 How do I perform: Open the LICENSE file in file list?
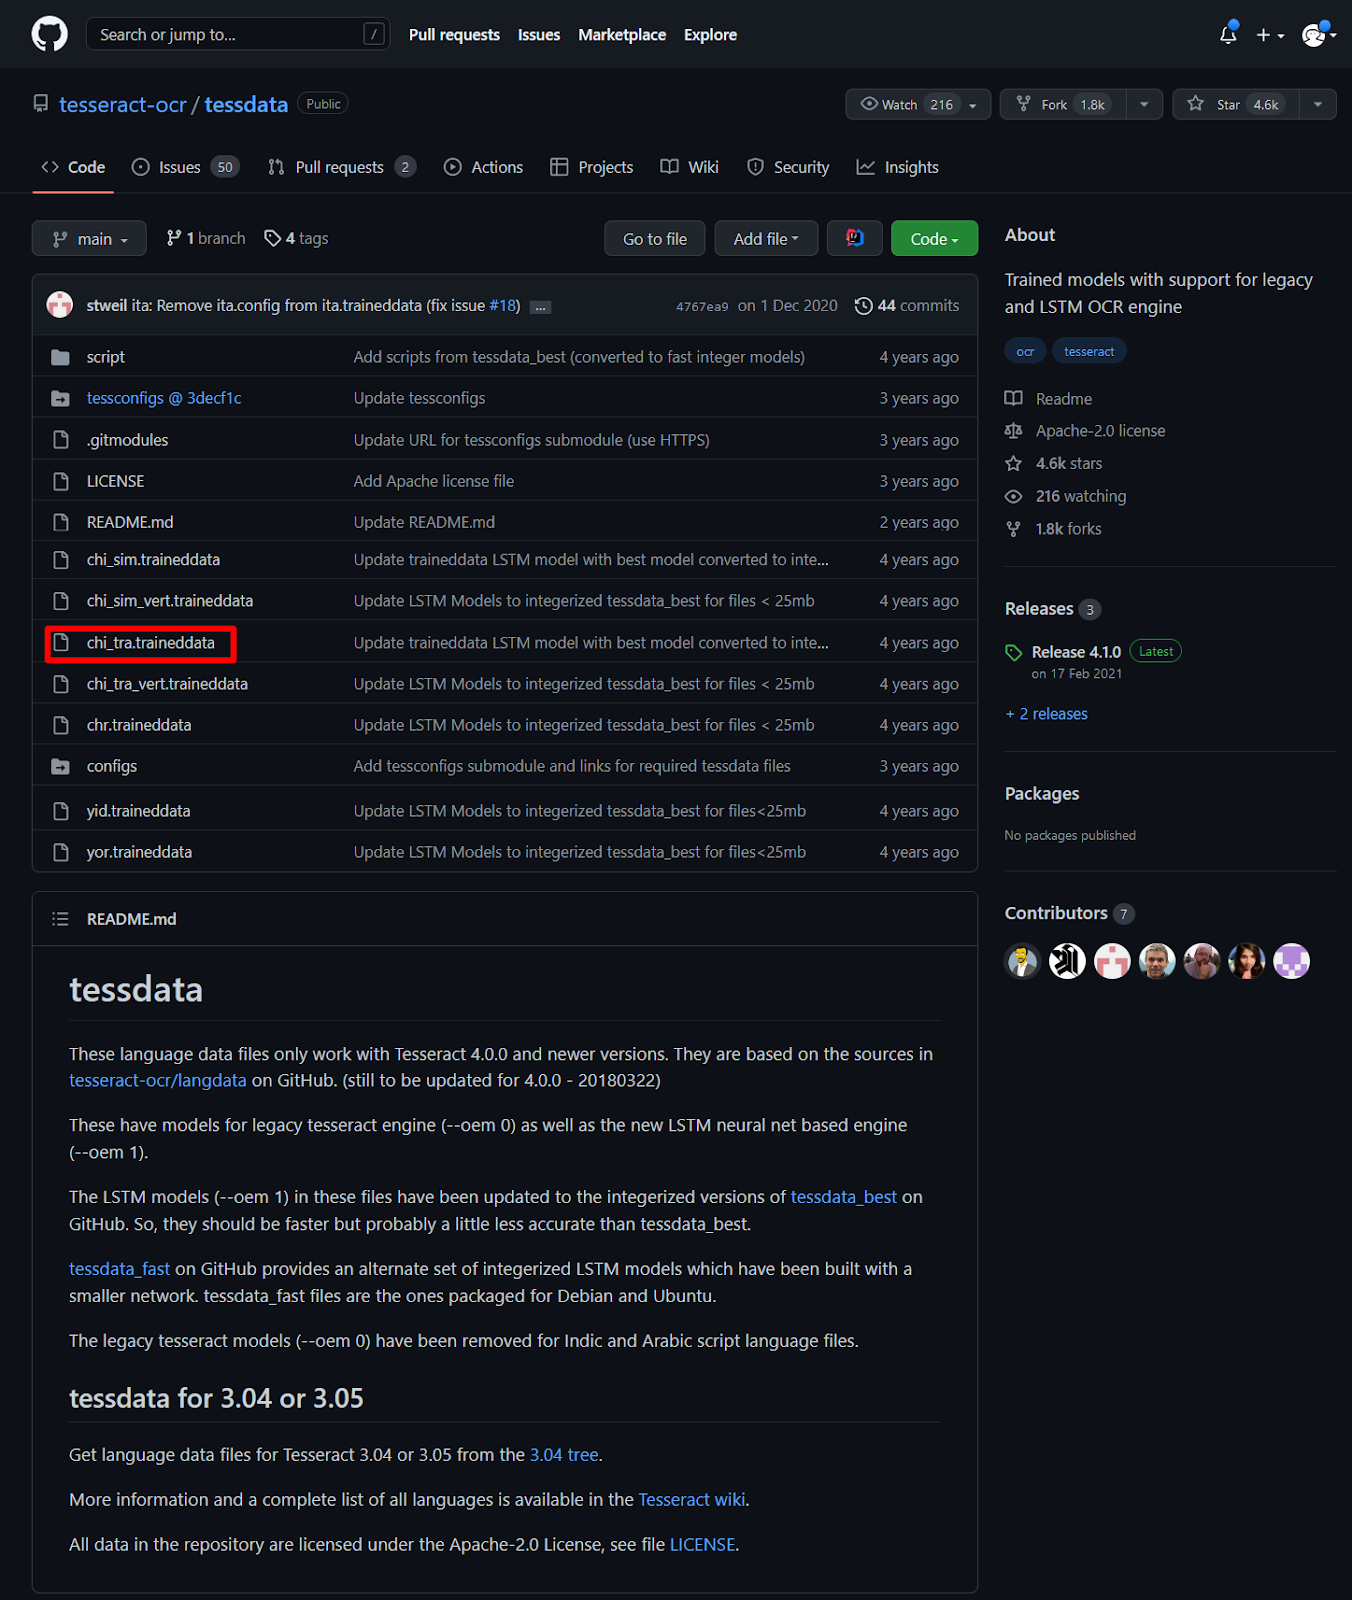coord(116,481)
